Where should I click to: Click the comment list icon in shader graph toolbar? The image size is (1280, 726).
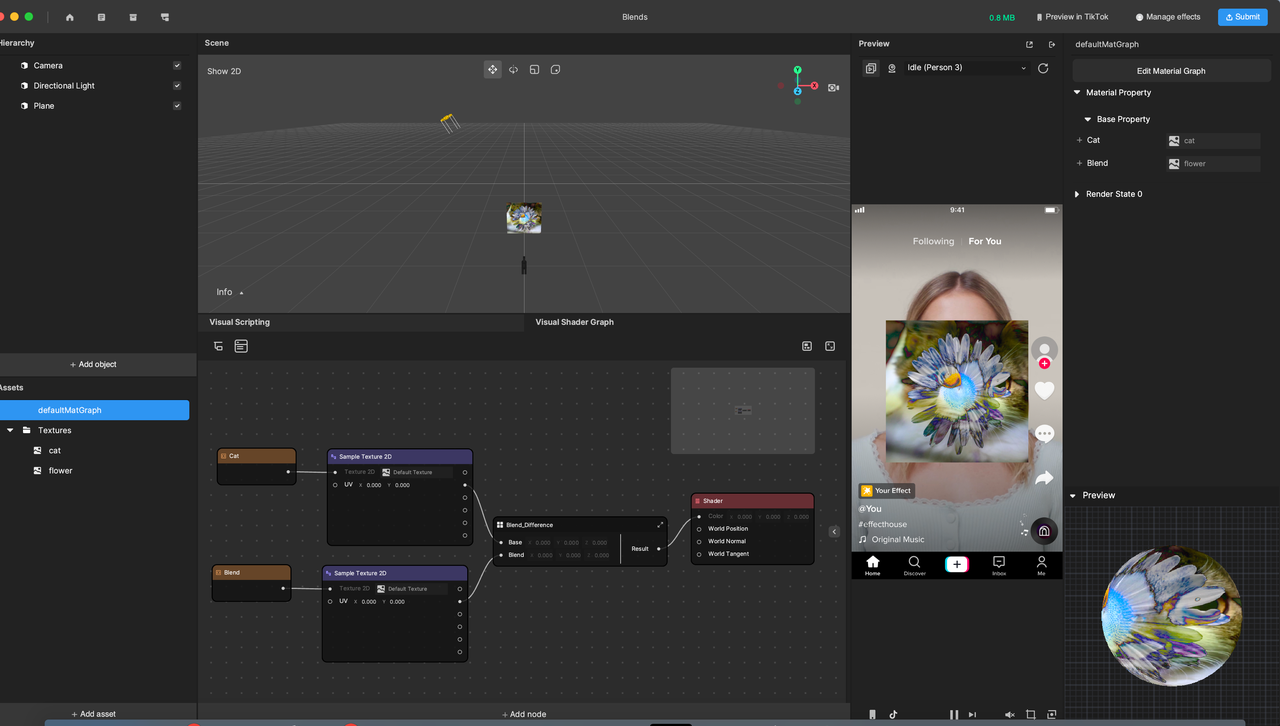[241, 346]
